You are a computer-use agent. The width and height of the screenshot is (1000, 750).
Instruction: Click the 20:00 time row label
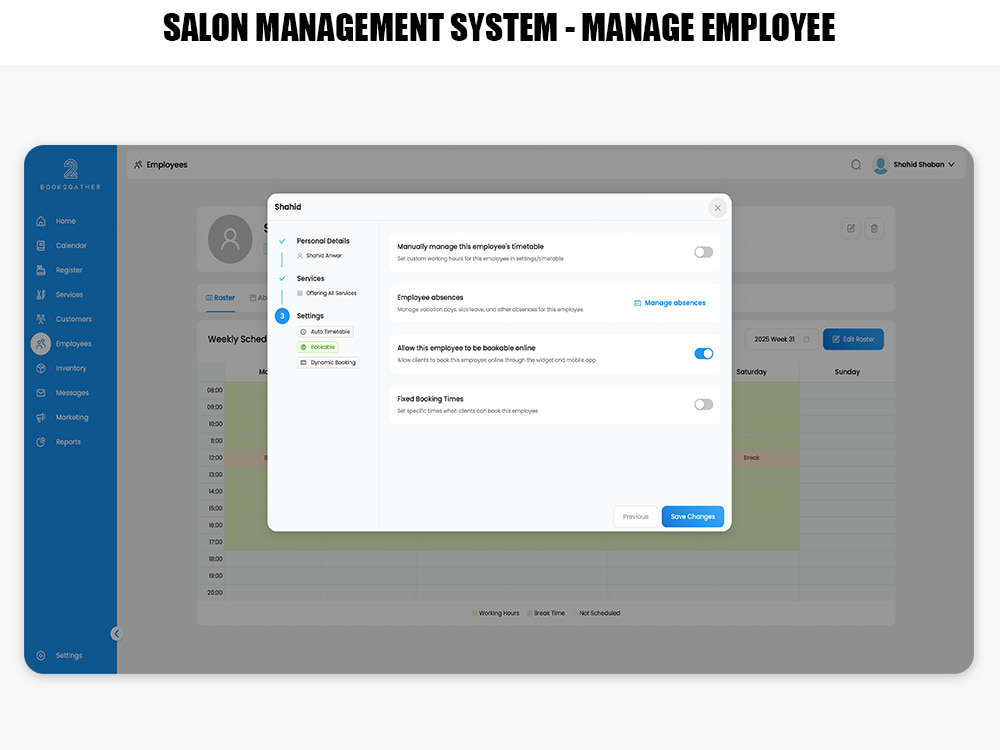coord(214,592)
